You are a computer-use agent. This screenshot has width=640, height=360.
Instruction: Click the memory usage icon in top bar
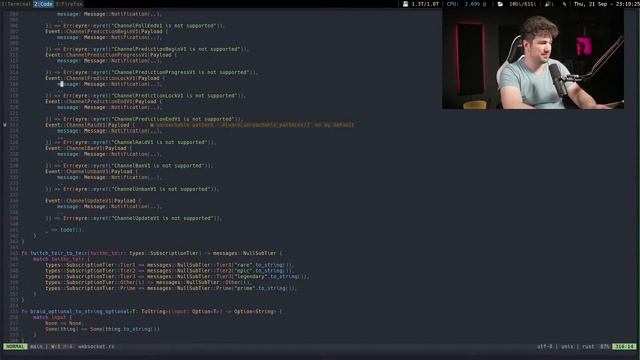[x=500, y=4]
